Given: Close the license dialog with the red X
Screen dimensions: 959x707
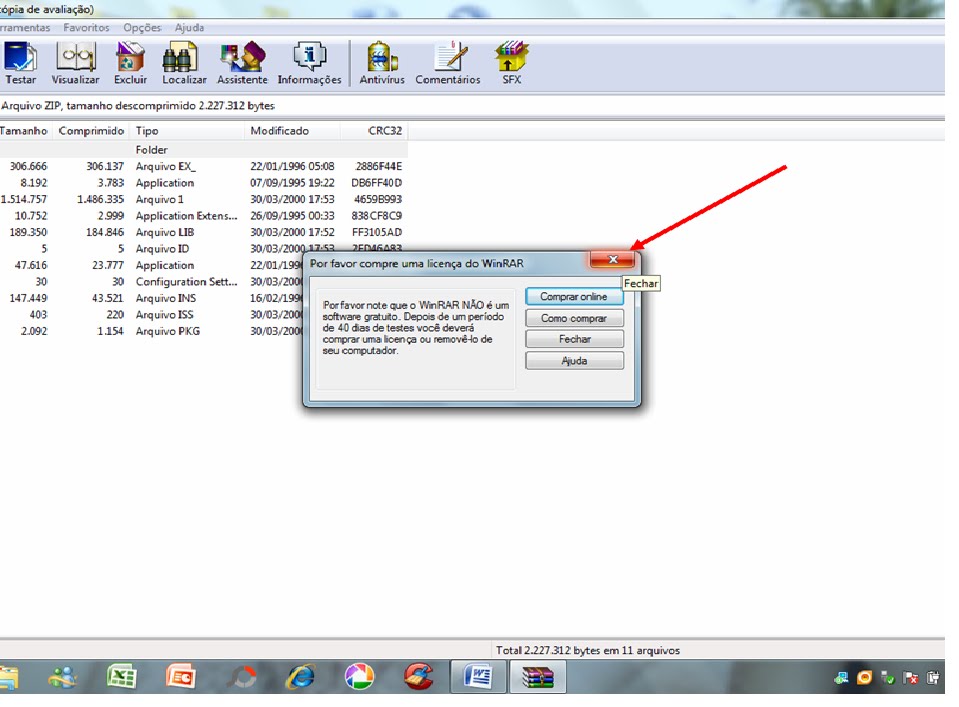Looking at the screenshot, I should [x=612, y=259].
